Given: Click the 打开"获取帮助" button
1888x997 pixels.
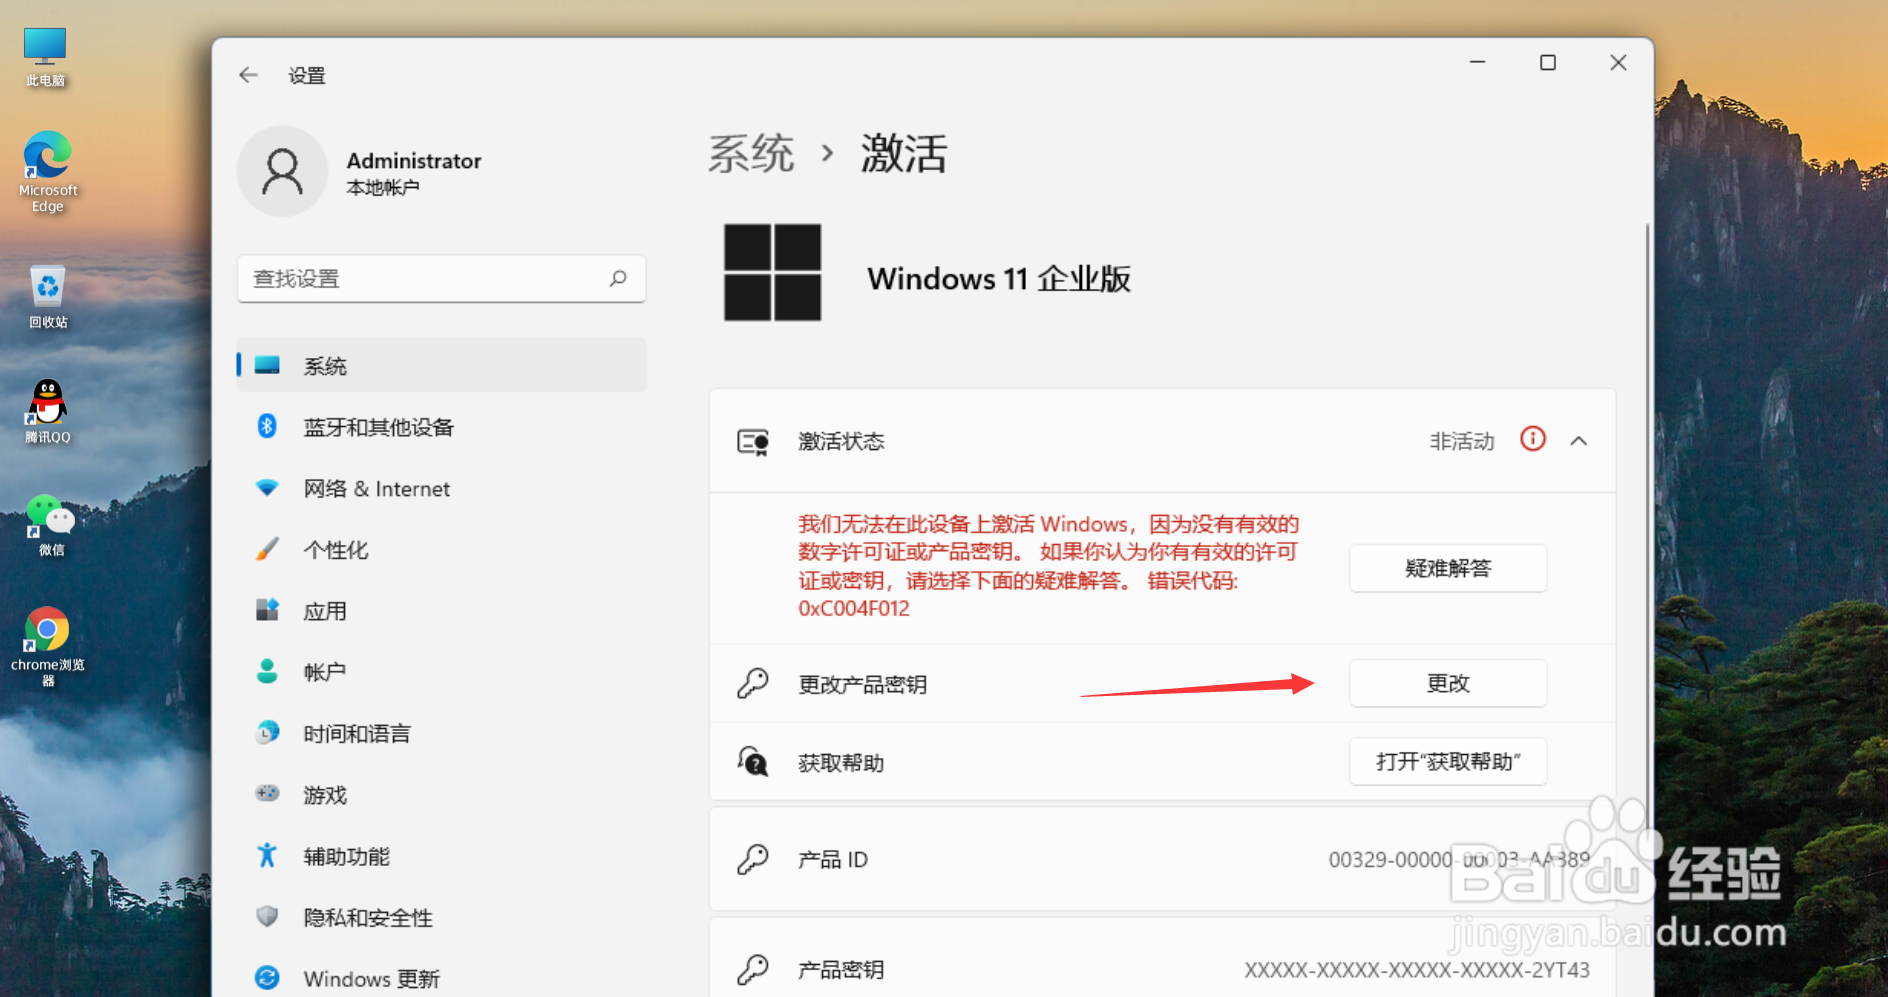Looking at the screenshot, I should pyautogui.click(x=1448, y=761).
